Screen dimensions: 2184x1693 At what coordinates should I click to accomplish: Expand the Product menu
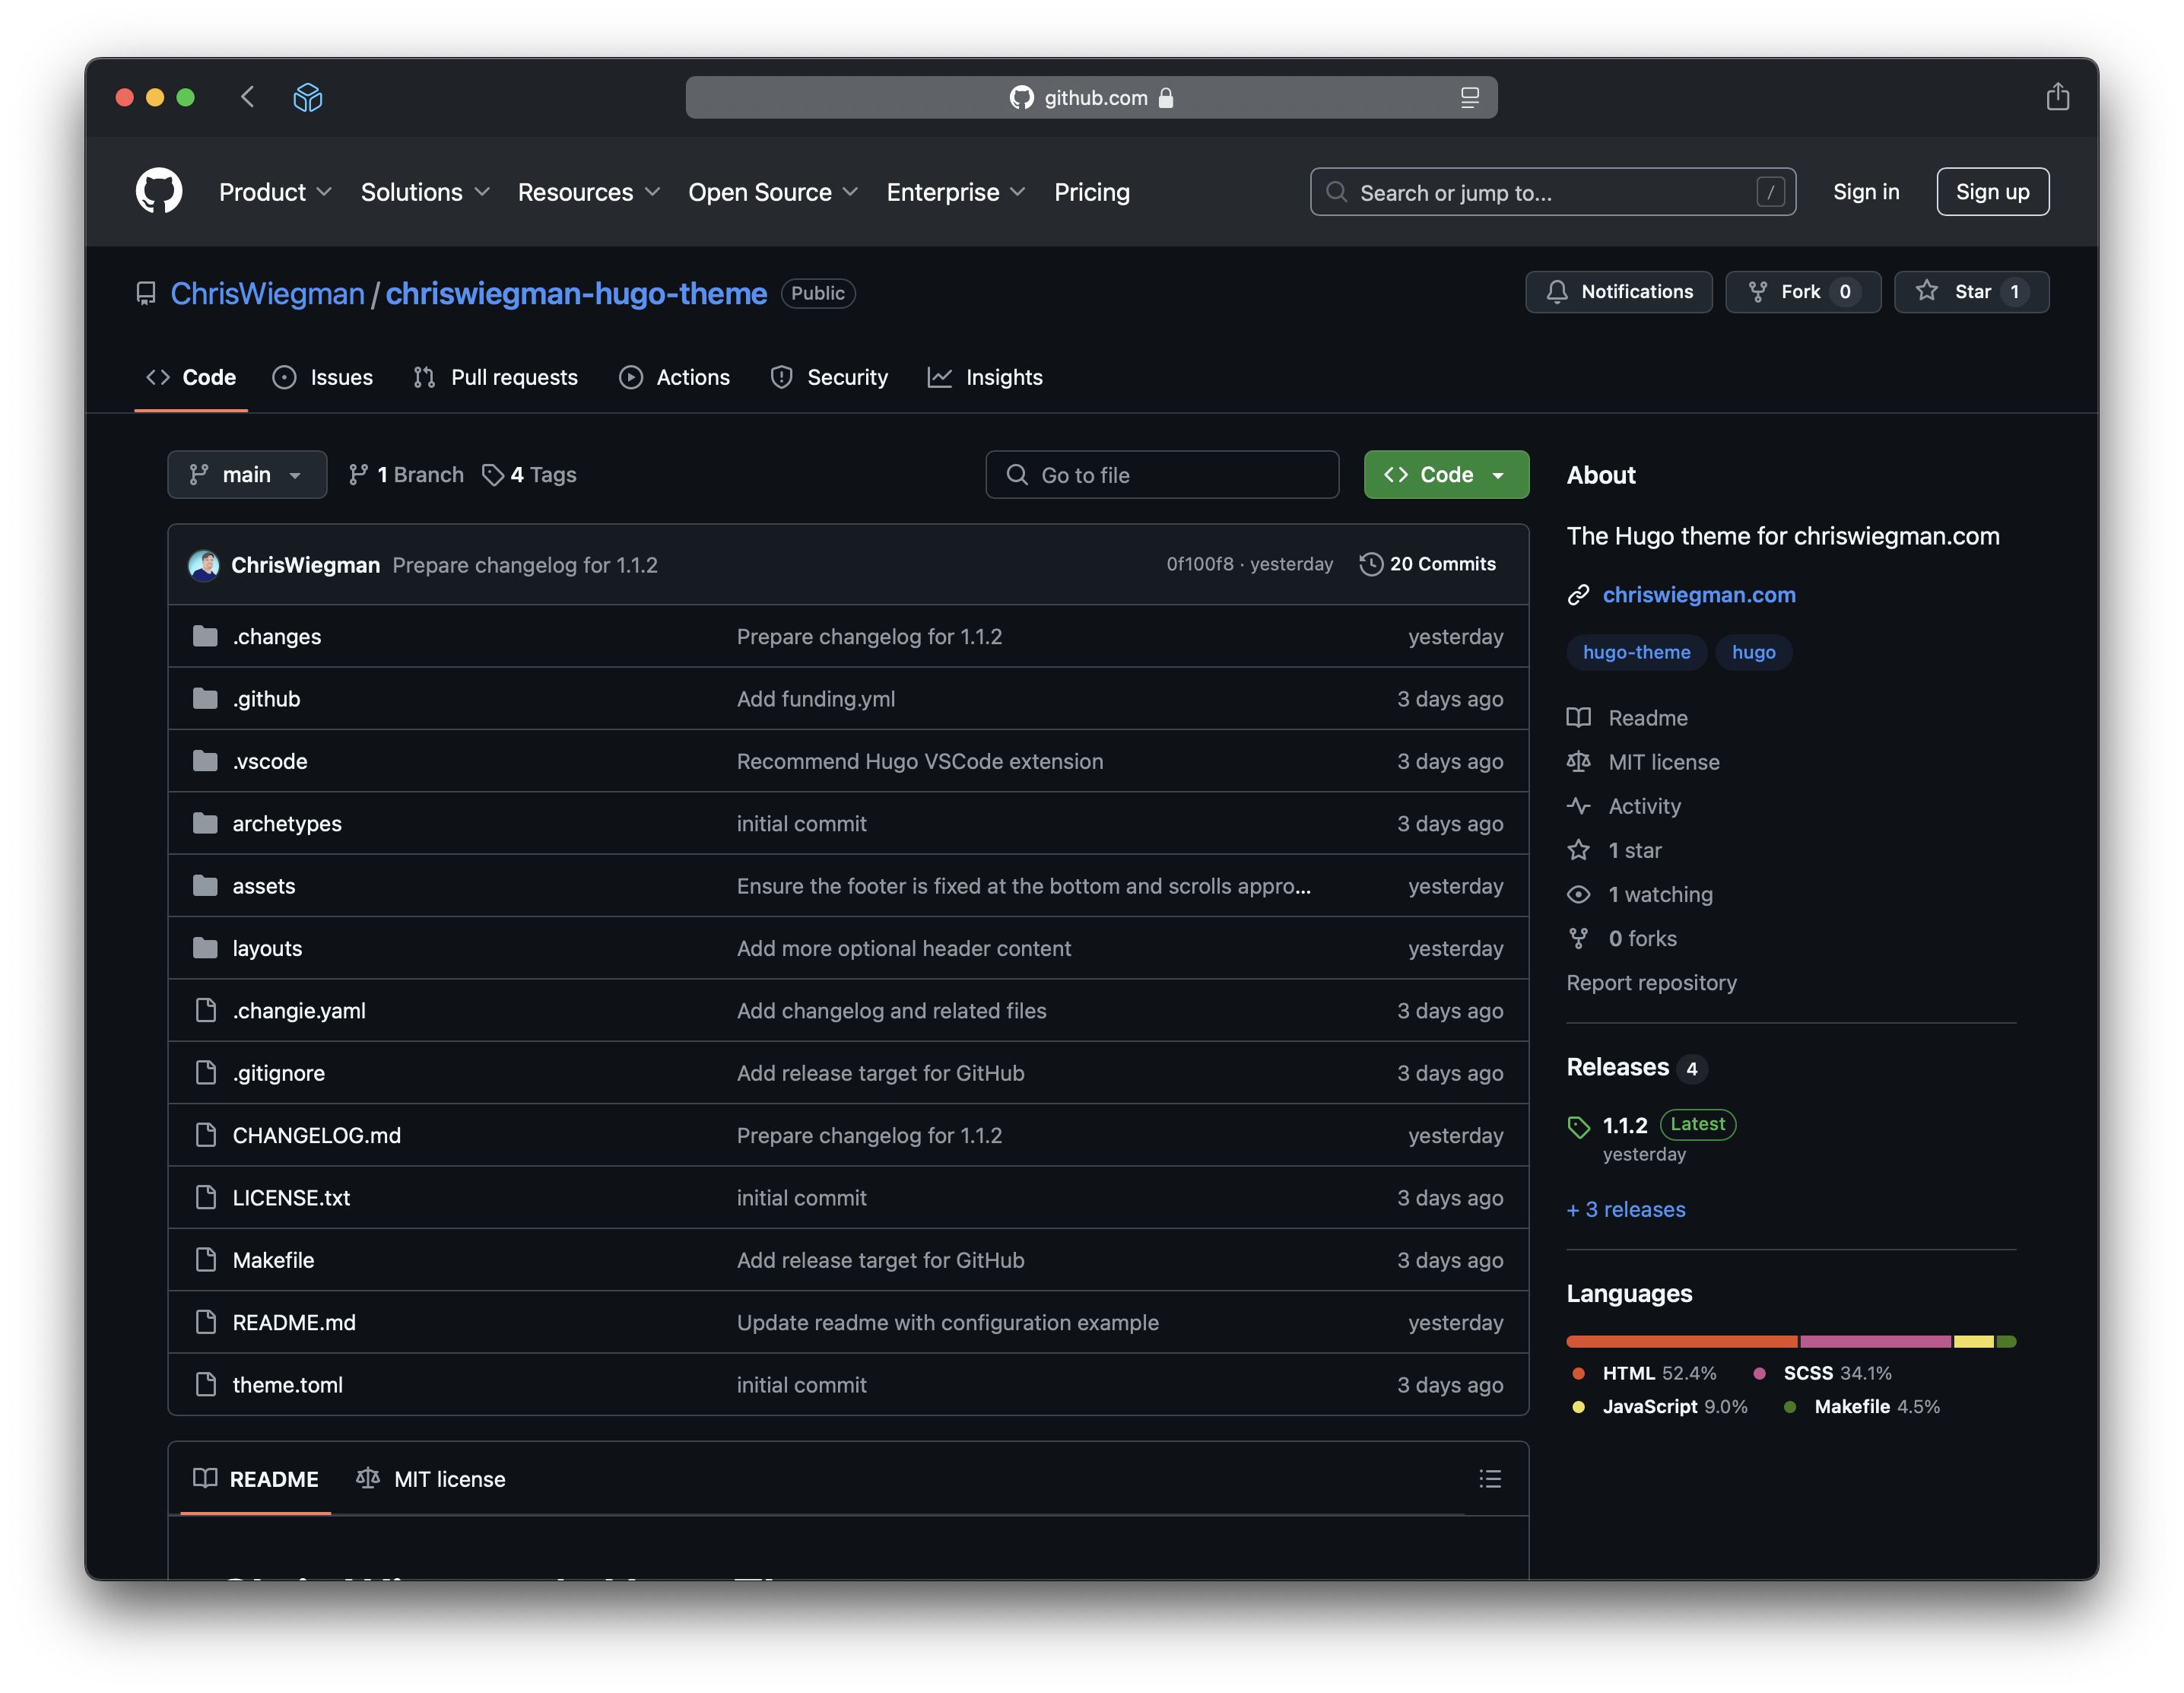pyautogui.click(x=275, y=192)
